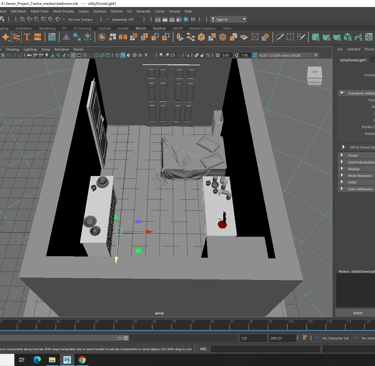Click the orange patterned sphere shelf icon
This screenshot has height=366, width=375.
pyautogui.click(x=223, y=37)
